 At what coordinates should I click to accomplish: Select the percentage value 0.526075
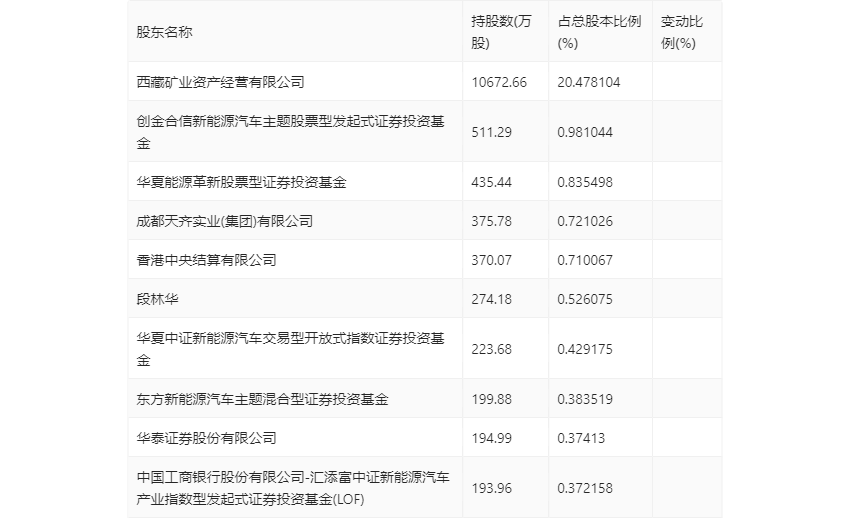click(585, 299)
